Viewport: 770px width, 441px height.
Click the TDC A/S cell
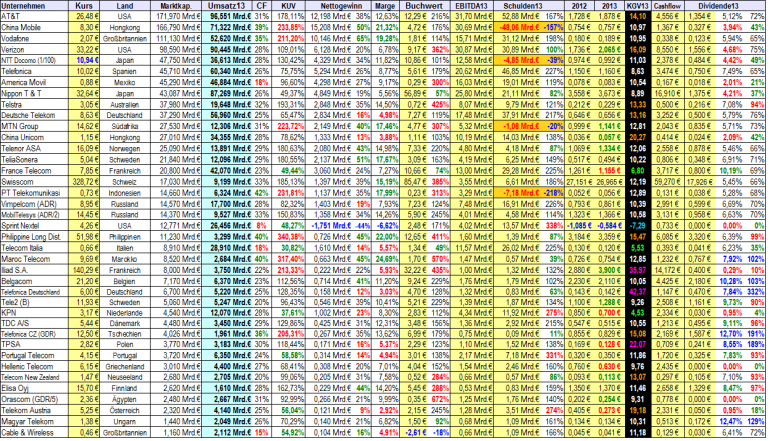[34, 323]
